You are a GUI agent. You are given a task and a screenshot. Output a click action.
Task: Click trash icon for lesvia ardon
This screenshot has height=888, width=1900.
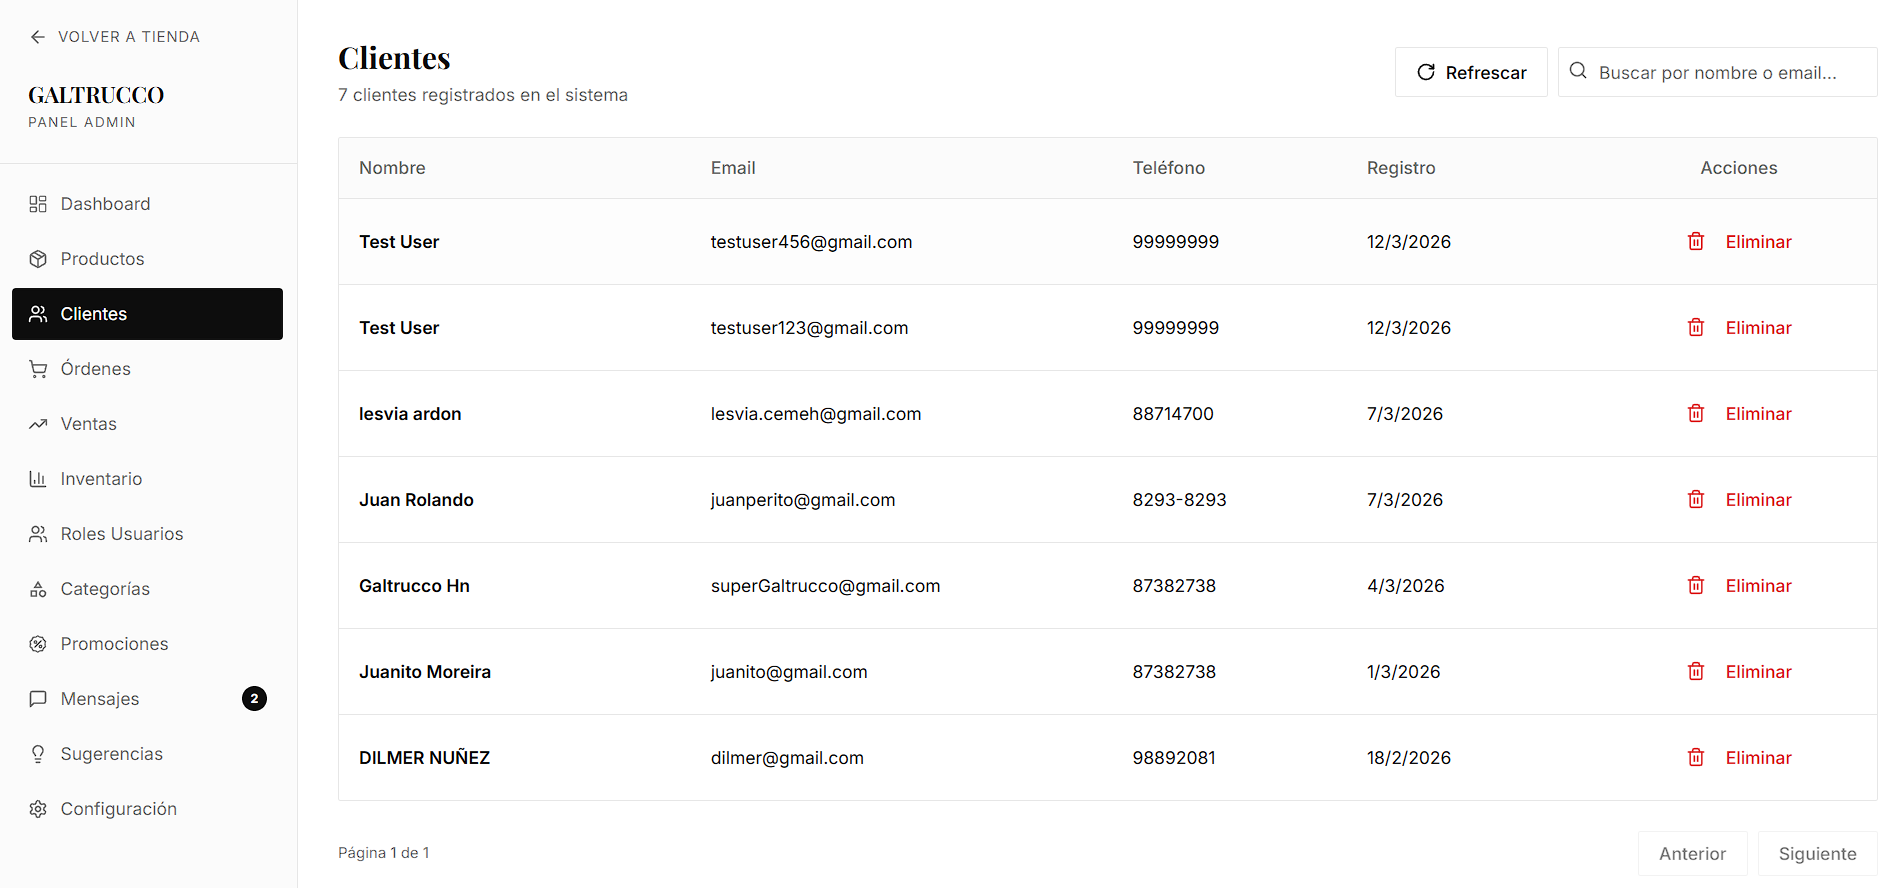pyautogui.click(x=1696, y=413)
